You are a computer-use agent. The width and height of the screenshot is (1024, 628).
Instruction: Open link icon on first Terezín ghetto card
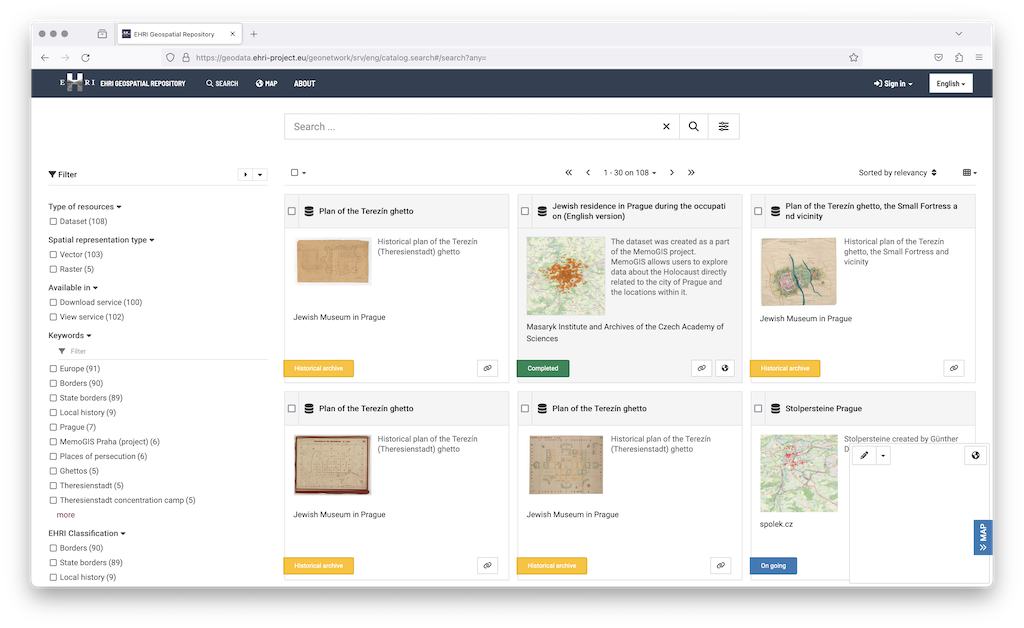coord(487,368)
